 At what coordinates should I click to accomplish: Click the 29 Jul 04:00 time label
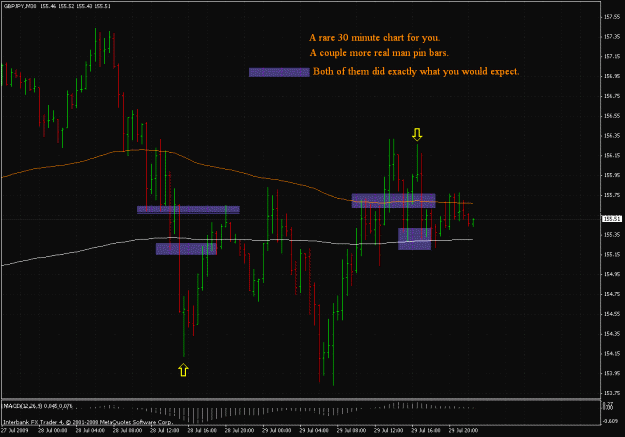pos(314,431)
